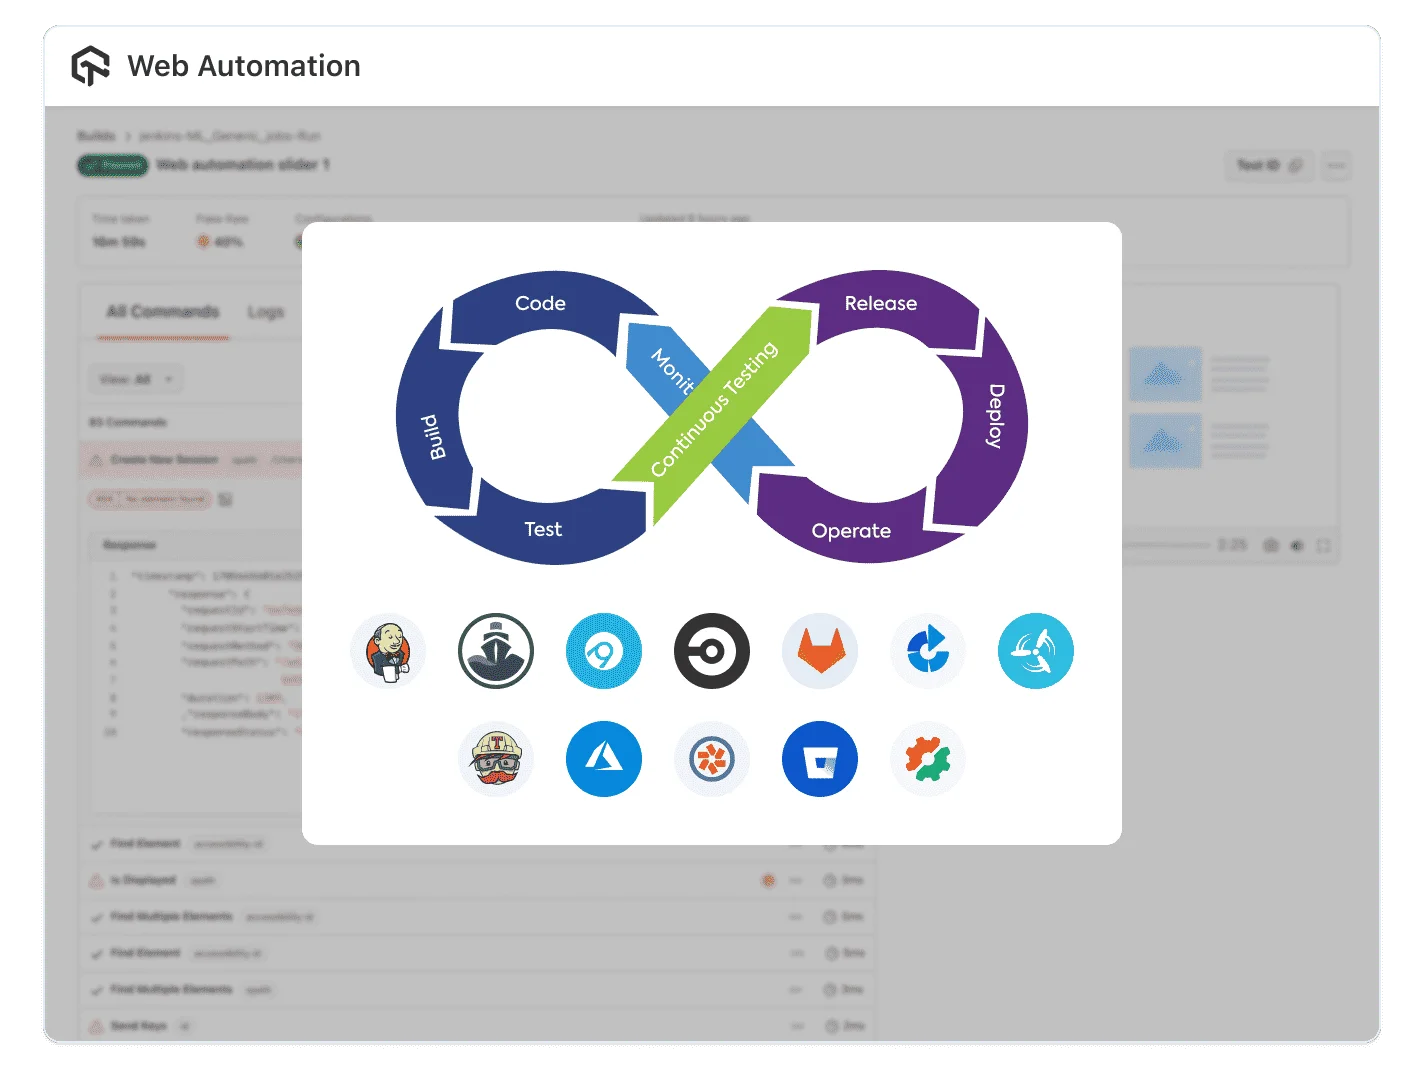Open the upper blue video thumbnail
The image size is (1424, 1068).
point(1165,374)
